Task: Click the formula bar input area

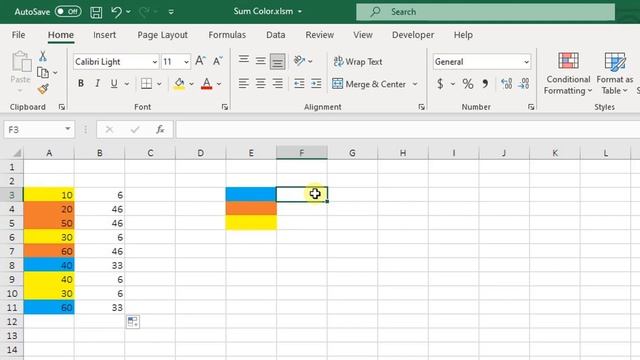Action: point(407,130)
